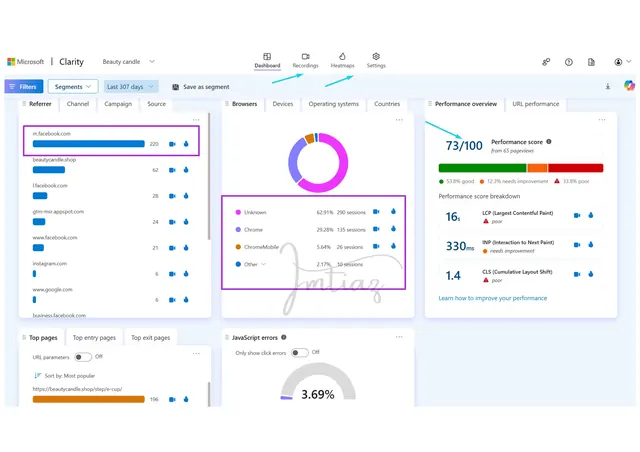Click the performance score color bar
This screenshot has height=452, width=640.
point(521,168)
